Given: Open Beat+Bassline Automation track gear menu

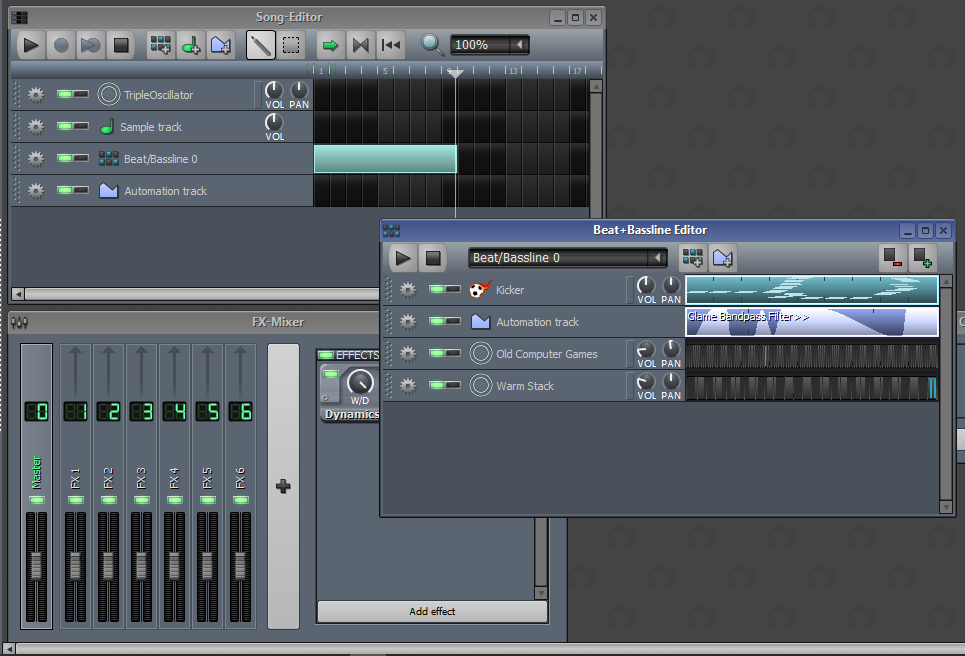Looking at the screenshot, I should pyautogui.click(x=408, y=322).
